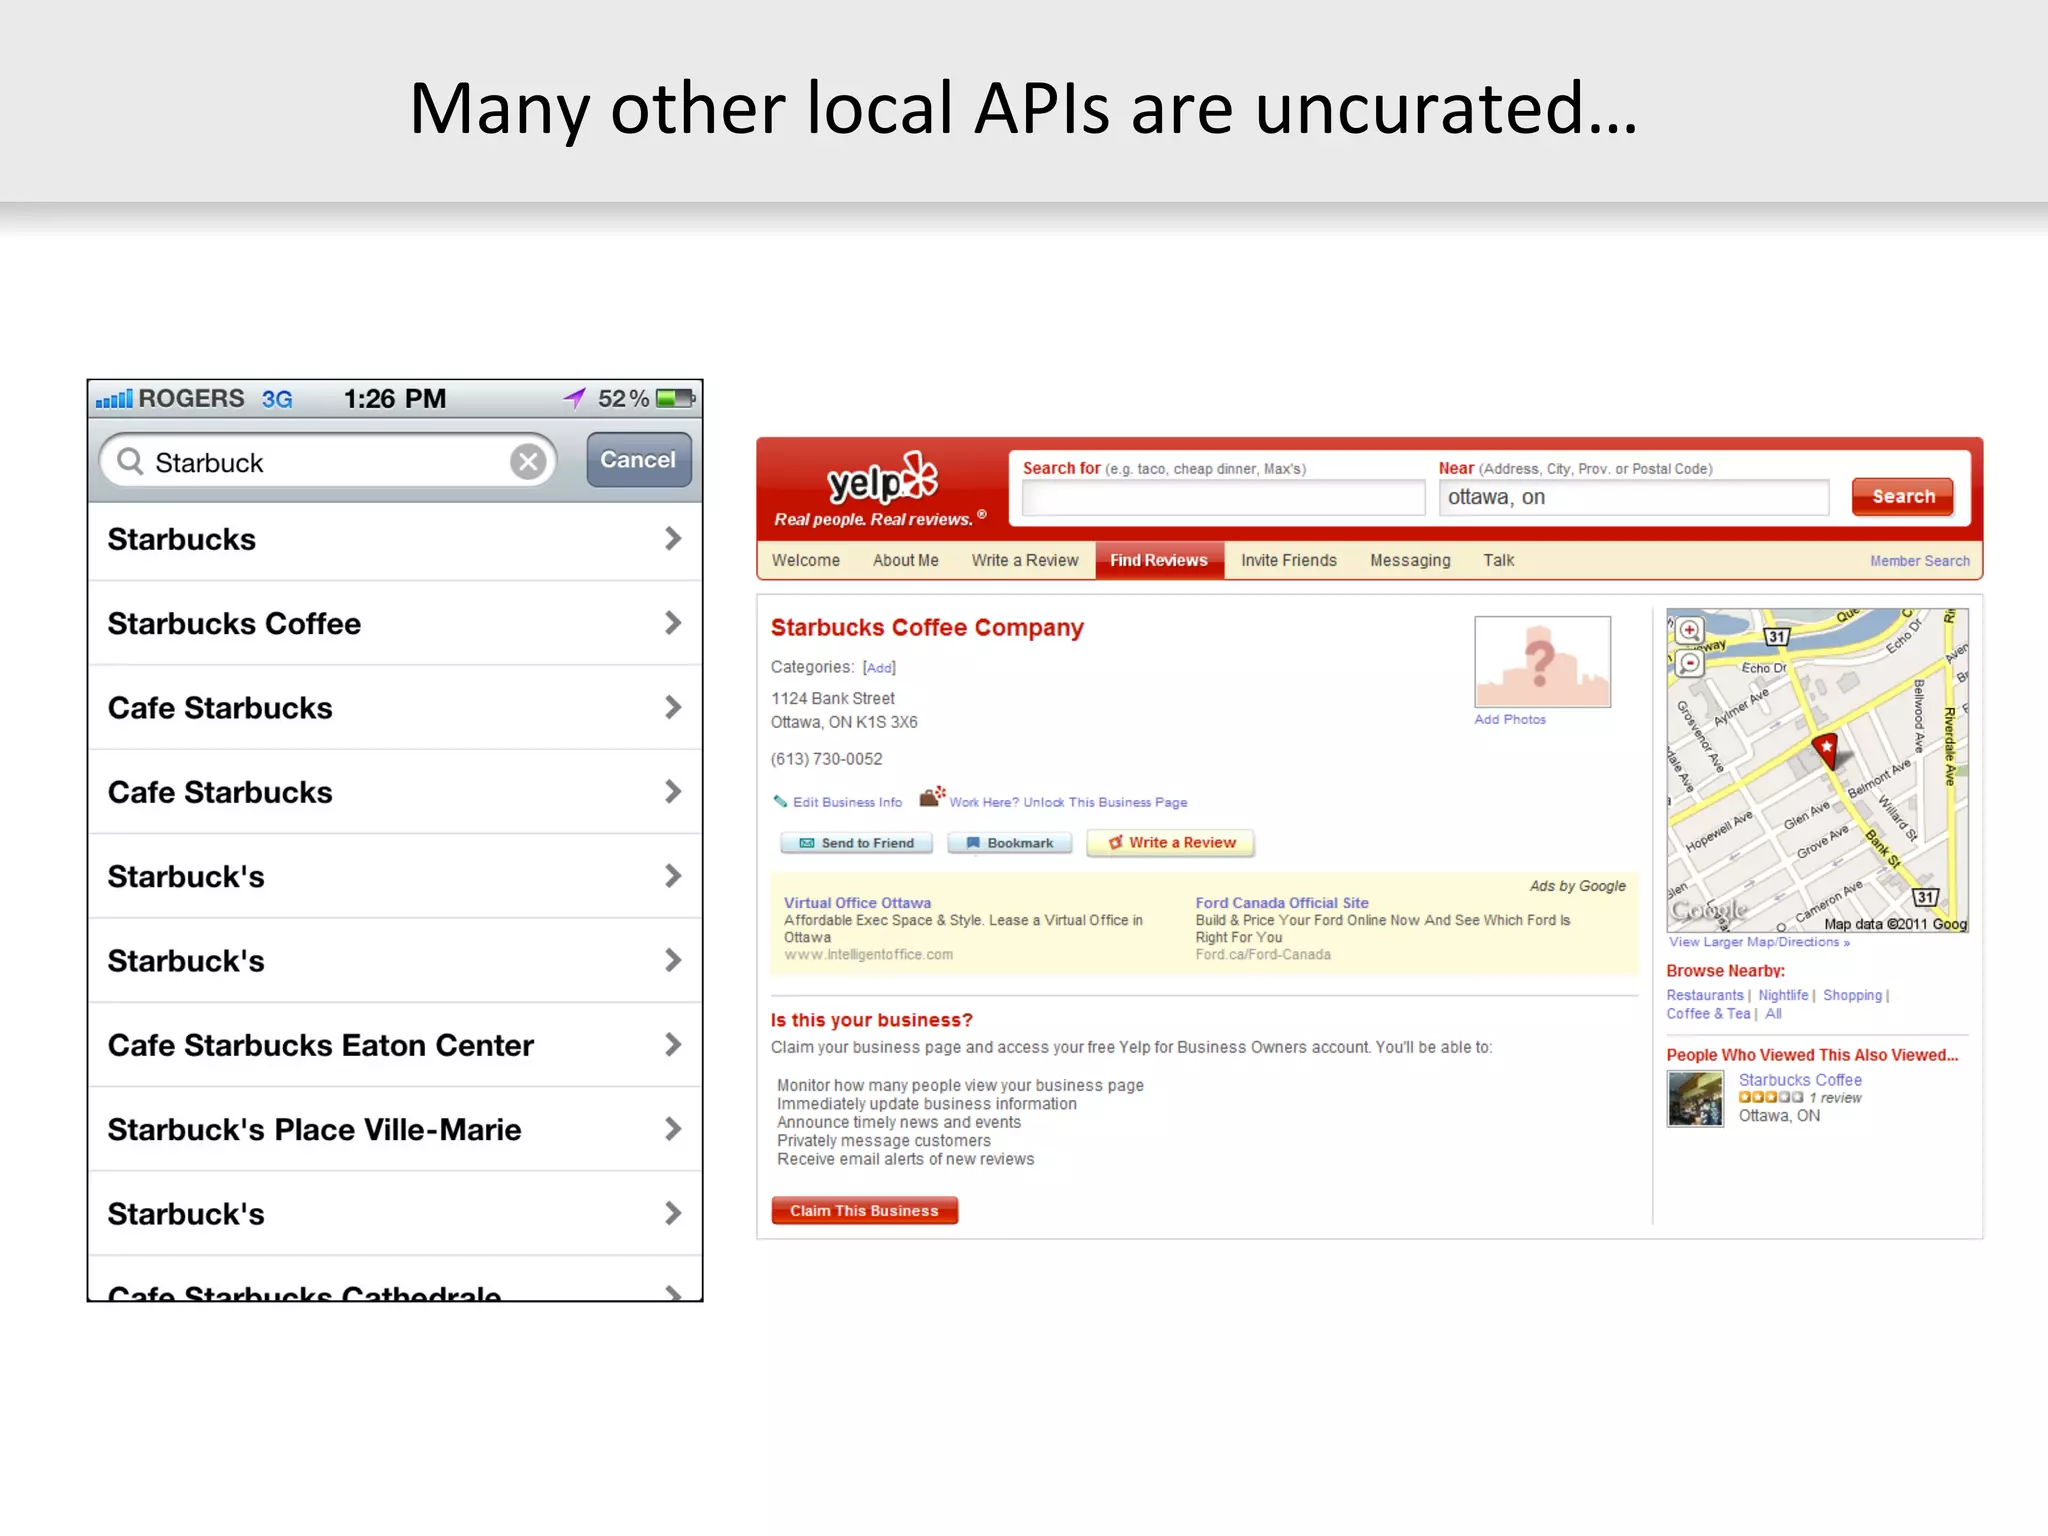Click the Claim This Business button

click(x=865, y=1210)
